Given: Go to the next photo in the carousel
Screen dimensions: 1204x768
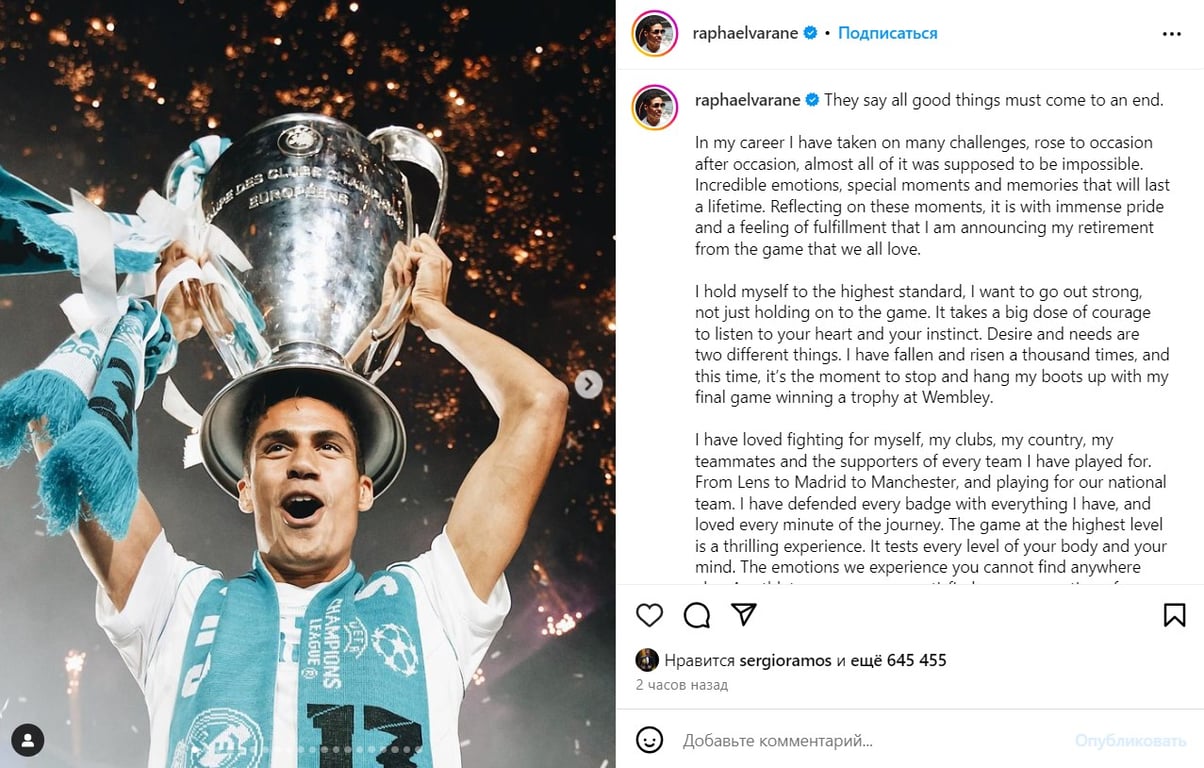Looking at the screenshot, I should point(589,384).
